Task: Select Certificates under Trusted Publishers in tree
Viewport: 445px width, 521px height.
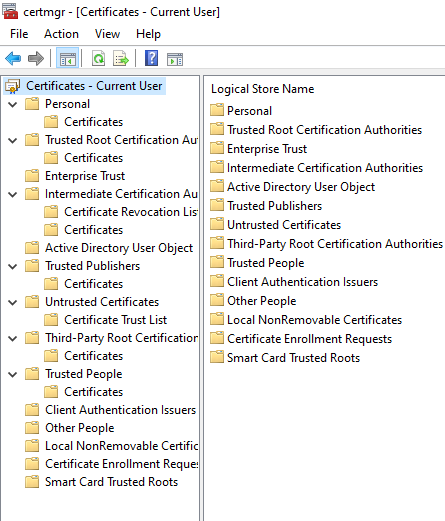Action: coord(93,284)
